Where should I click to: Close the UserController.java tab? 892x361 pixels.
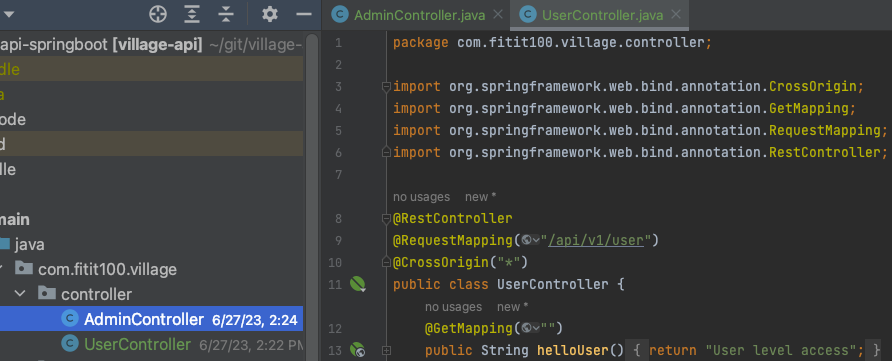[676, 15]
